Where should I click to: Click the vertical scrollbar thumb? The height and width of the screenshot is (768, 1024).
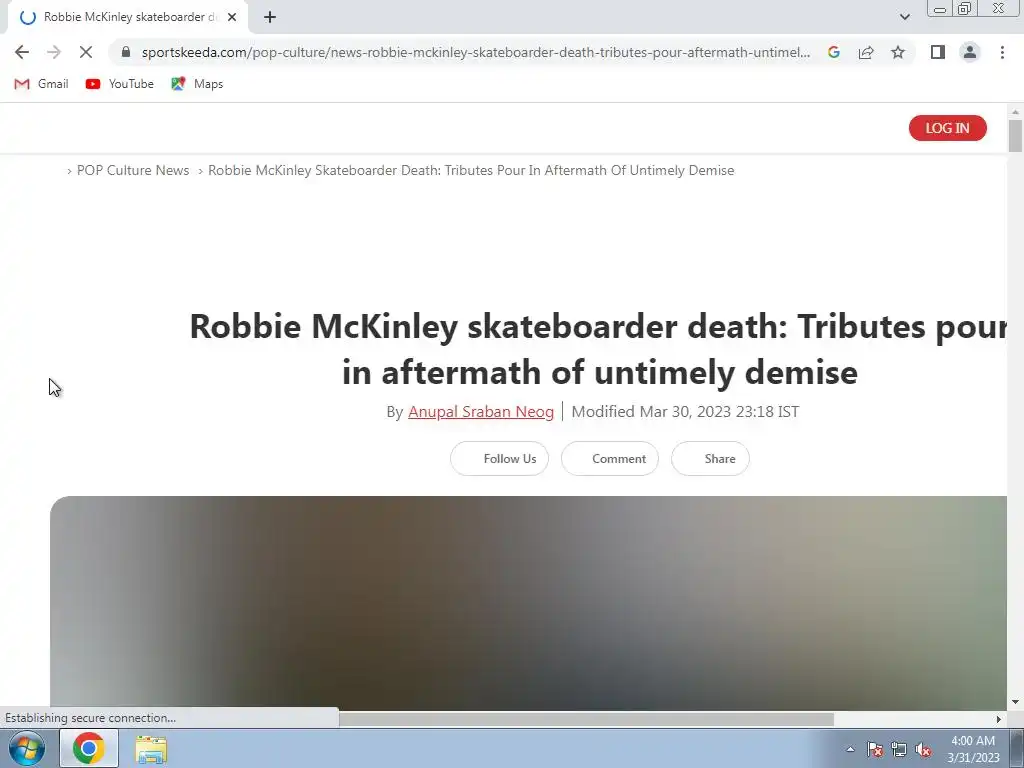coord(1015,136)
